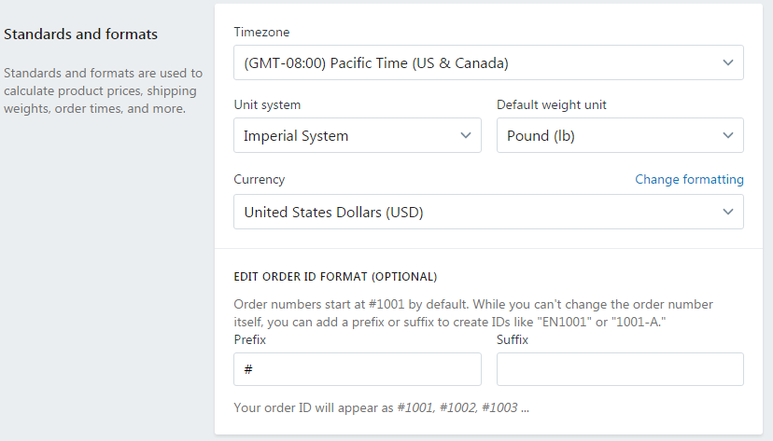This screenshot has width=773, height=441.
Task: Click the Prefix field label
Action: point(250,340)
